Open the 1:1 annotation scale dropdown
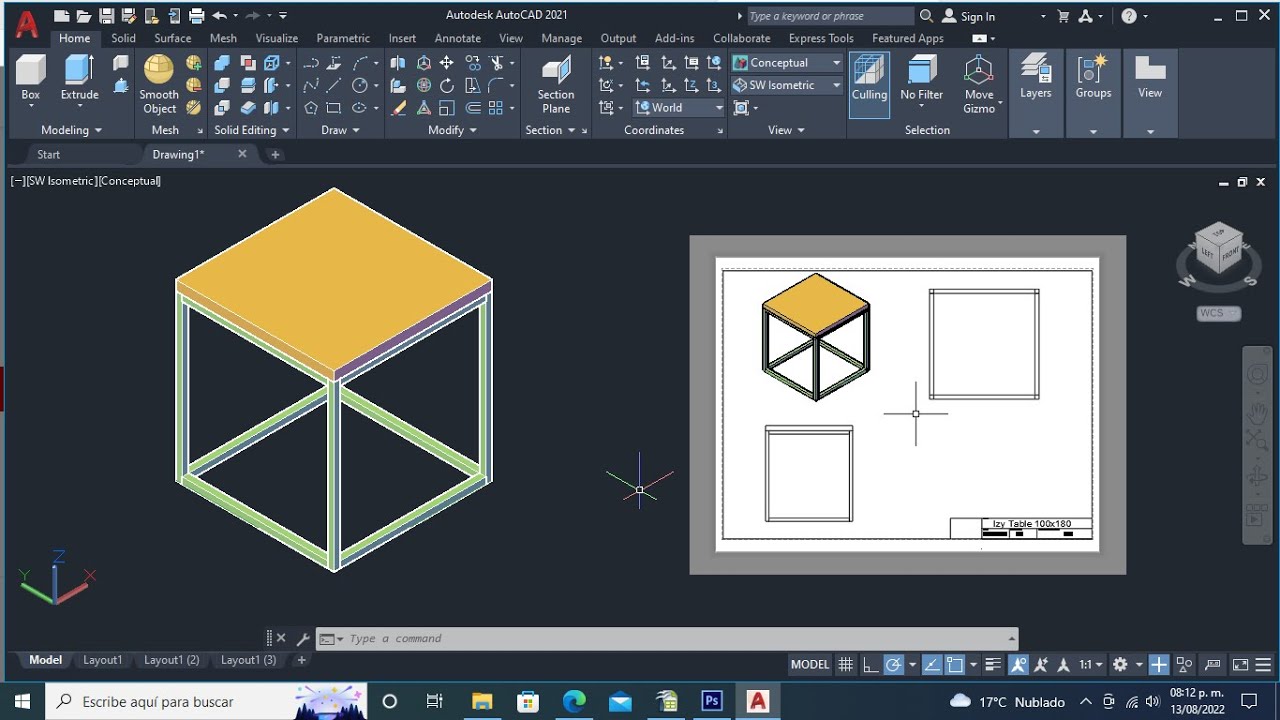 [1091, 664]
